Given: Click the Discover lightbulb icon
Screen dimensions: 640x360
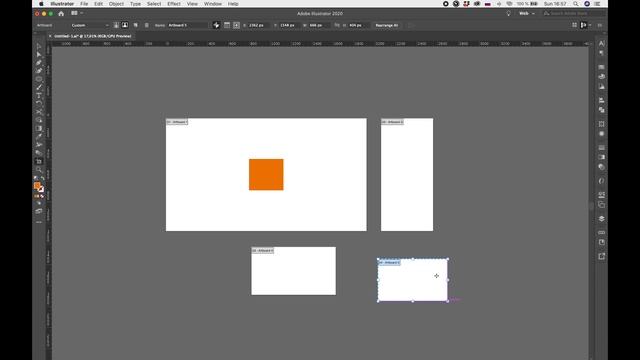Looking at the screenshot, I should pos(509,13).
